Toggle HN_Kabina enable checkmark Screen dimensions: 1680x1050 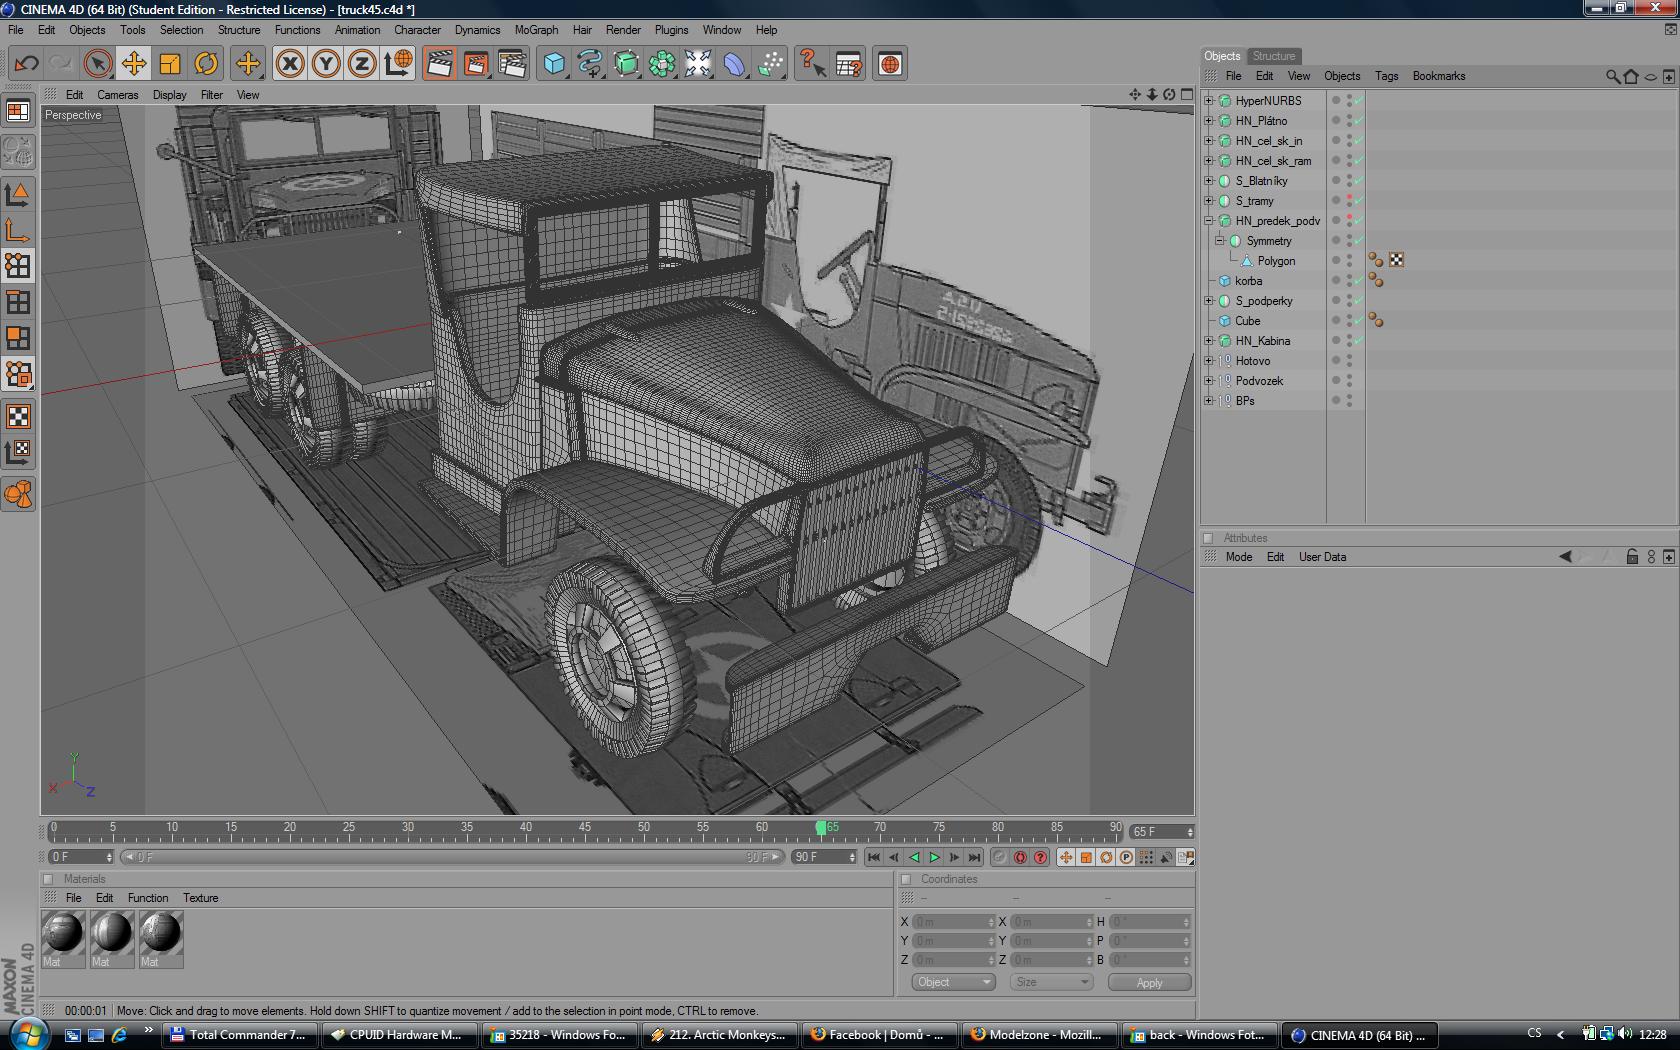(x=1359, y=340)
